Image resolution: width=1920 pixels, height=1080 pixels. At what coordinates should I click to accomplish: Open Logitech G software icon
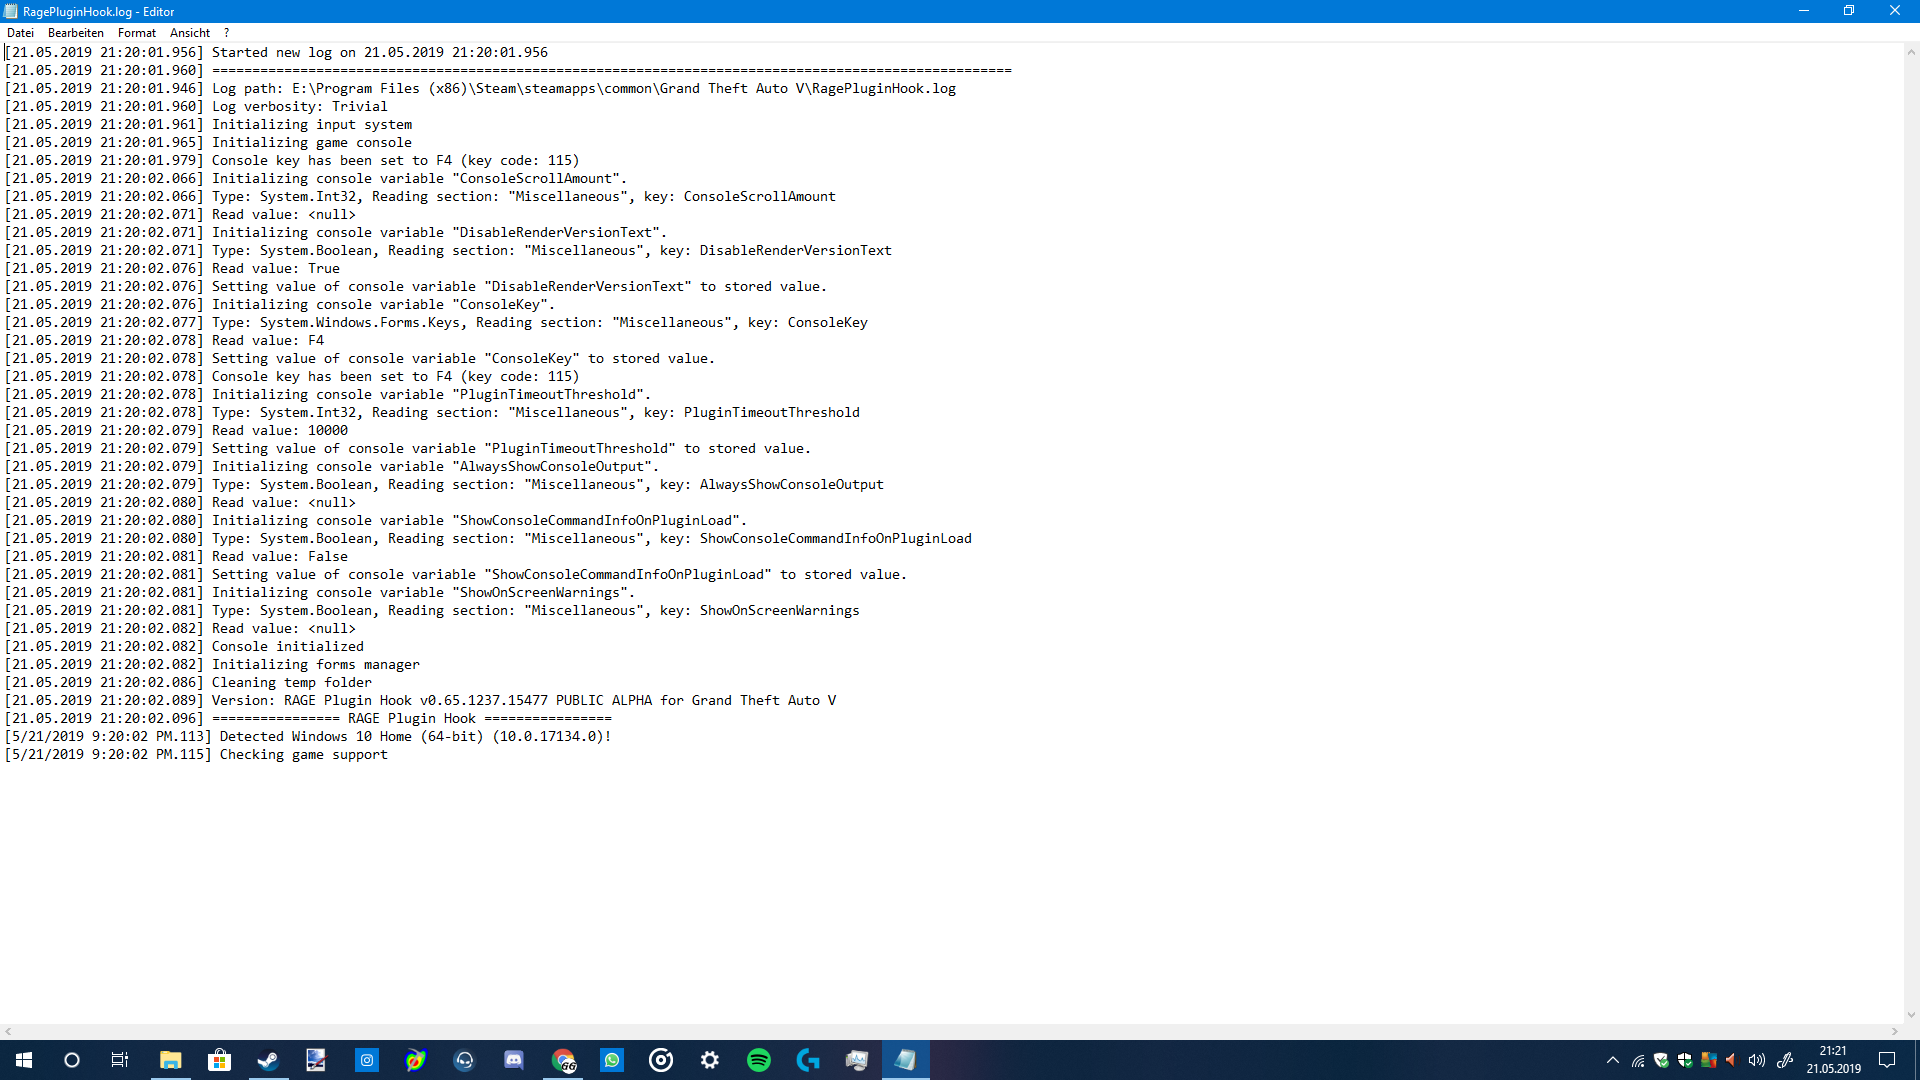pyautogui.click(x=808, y=1060)
